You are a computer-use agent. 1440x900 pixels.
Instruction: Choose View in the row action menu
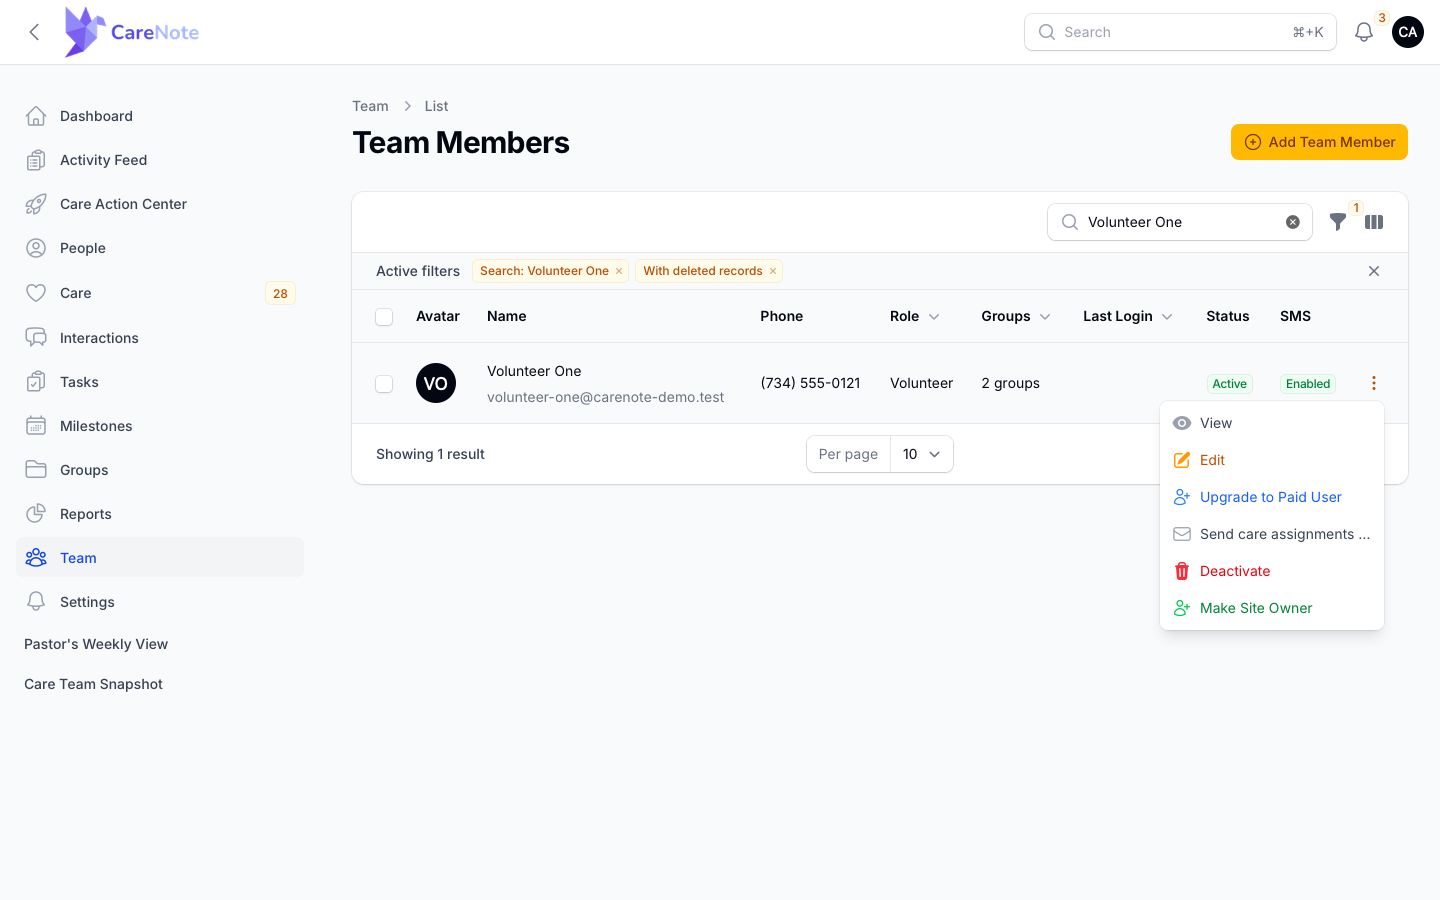point(1272,423)
